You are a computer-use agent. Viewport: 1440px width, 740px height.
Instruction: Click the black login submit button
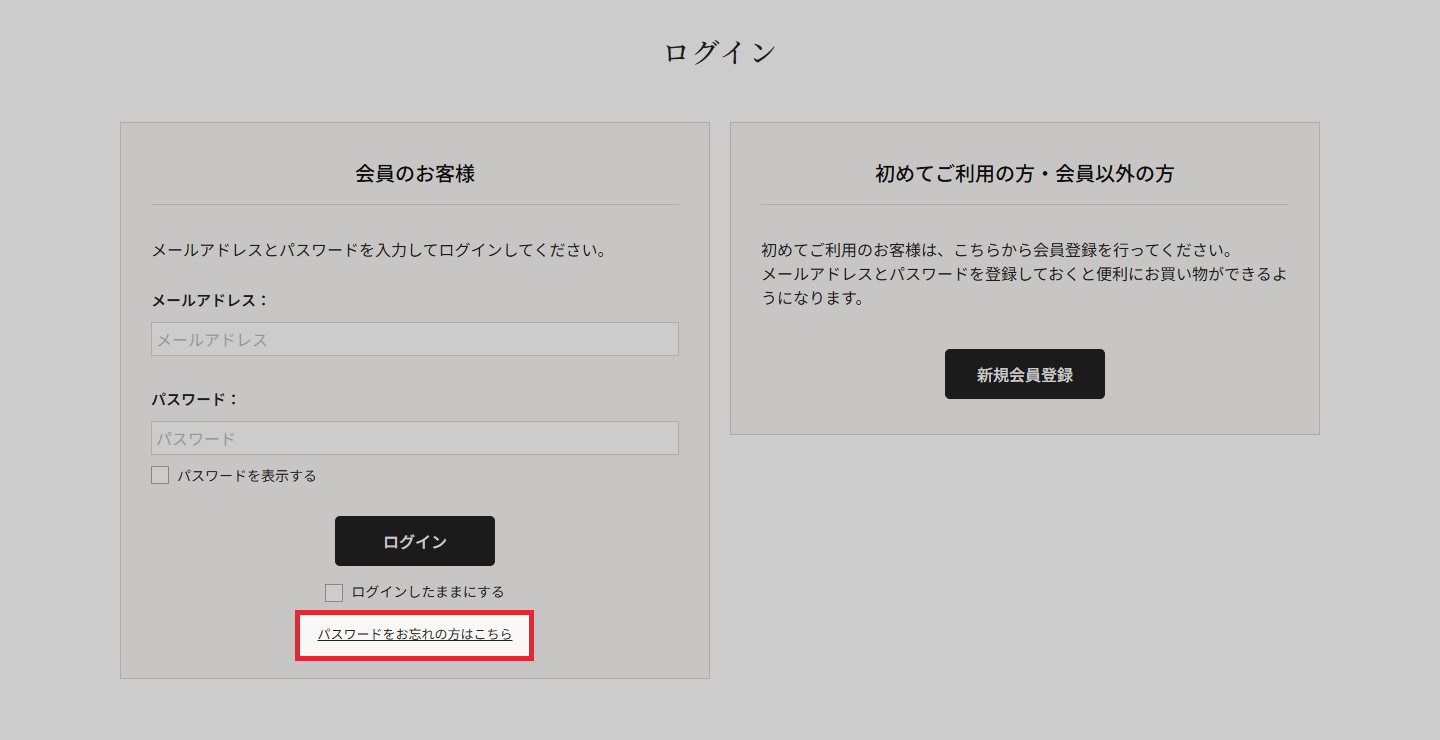coord(415,540)
